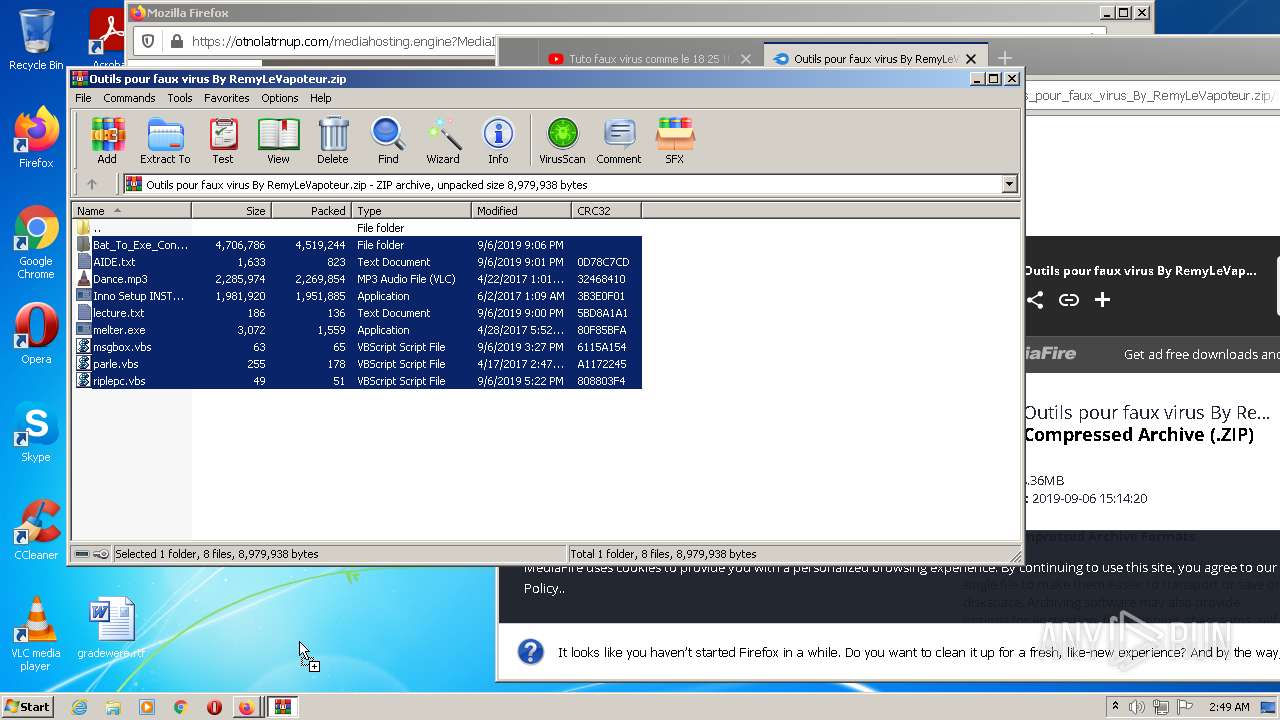Open Opera desktop shortcut
This screenshot has width=1280, height=720.
pyautogui.click(x=36, y=334)
